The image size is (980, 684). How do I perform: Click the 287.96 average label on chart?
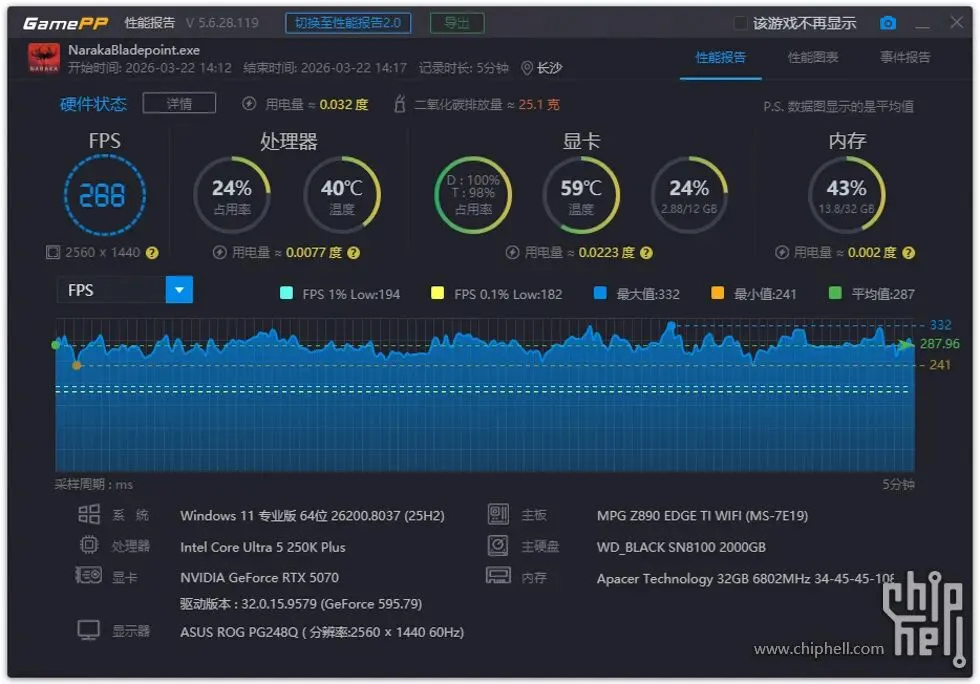939,344
